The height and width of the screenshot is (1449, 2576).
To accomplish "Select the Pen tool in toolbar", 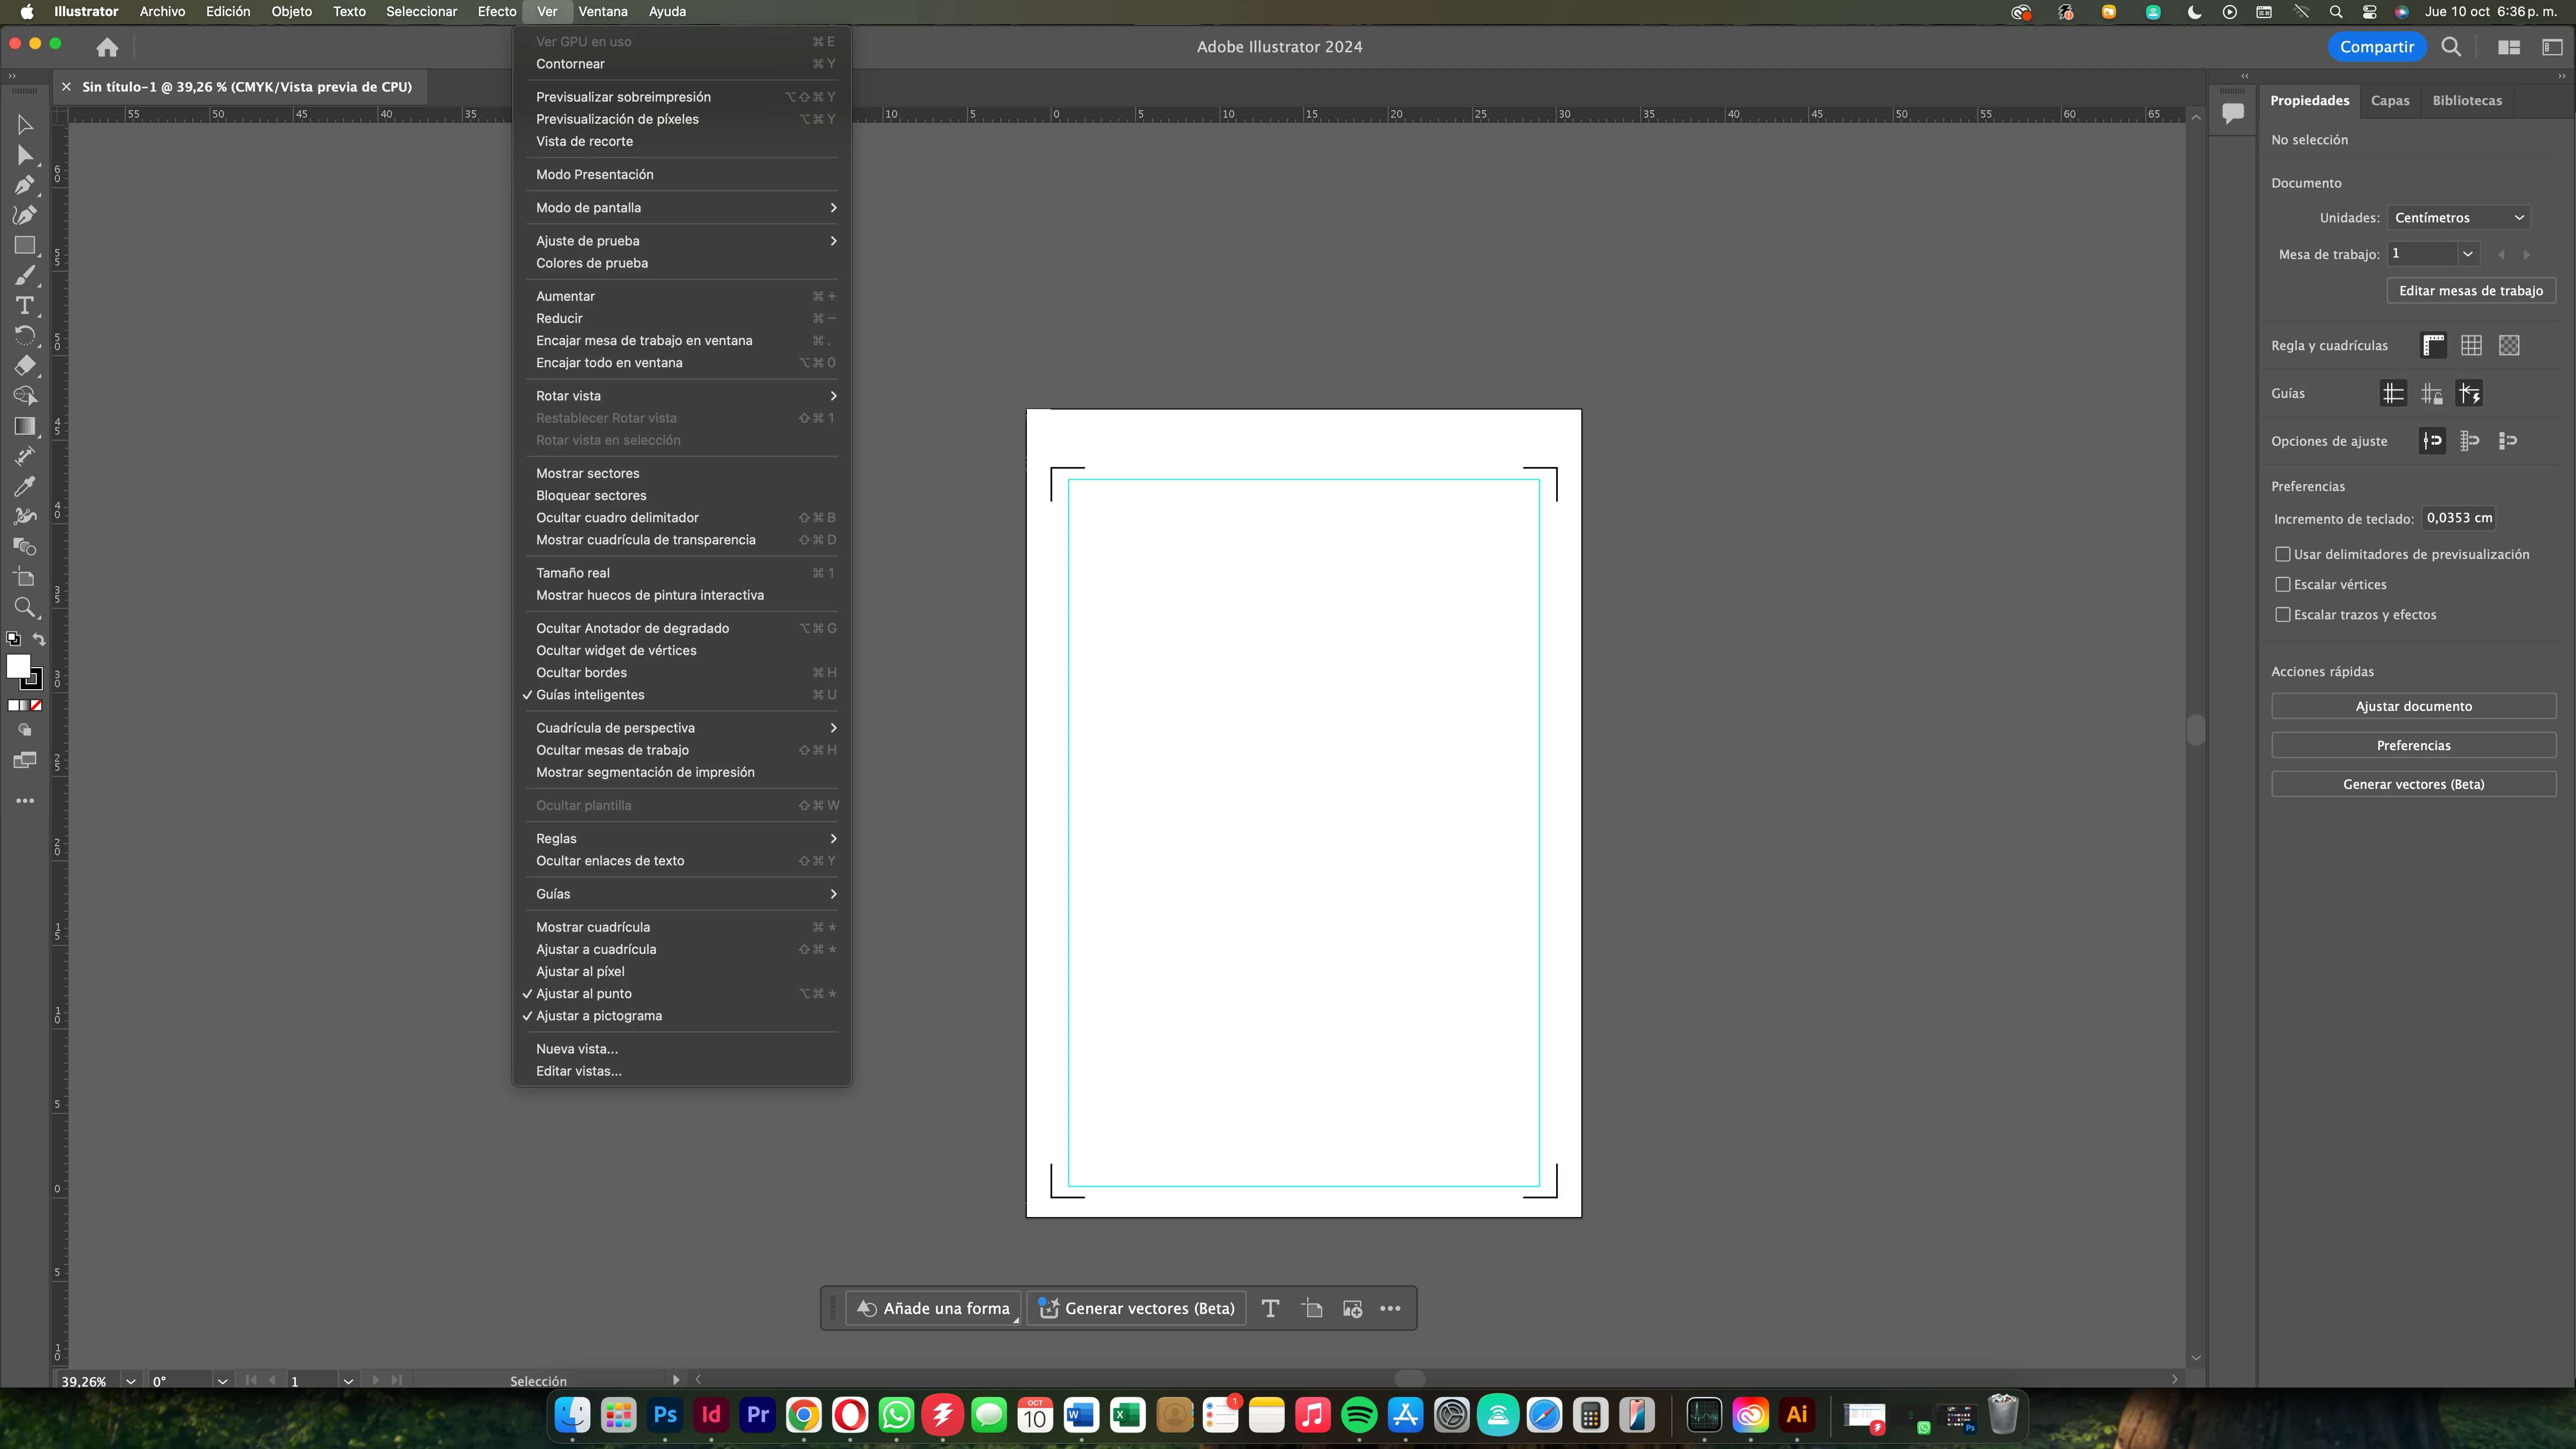I will (24, 185).
